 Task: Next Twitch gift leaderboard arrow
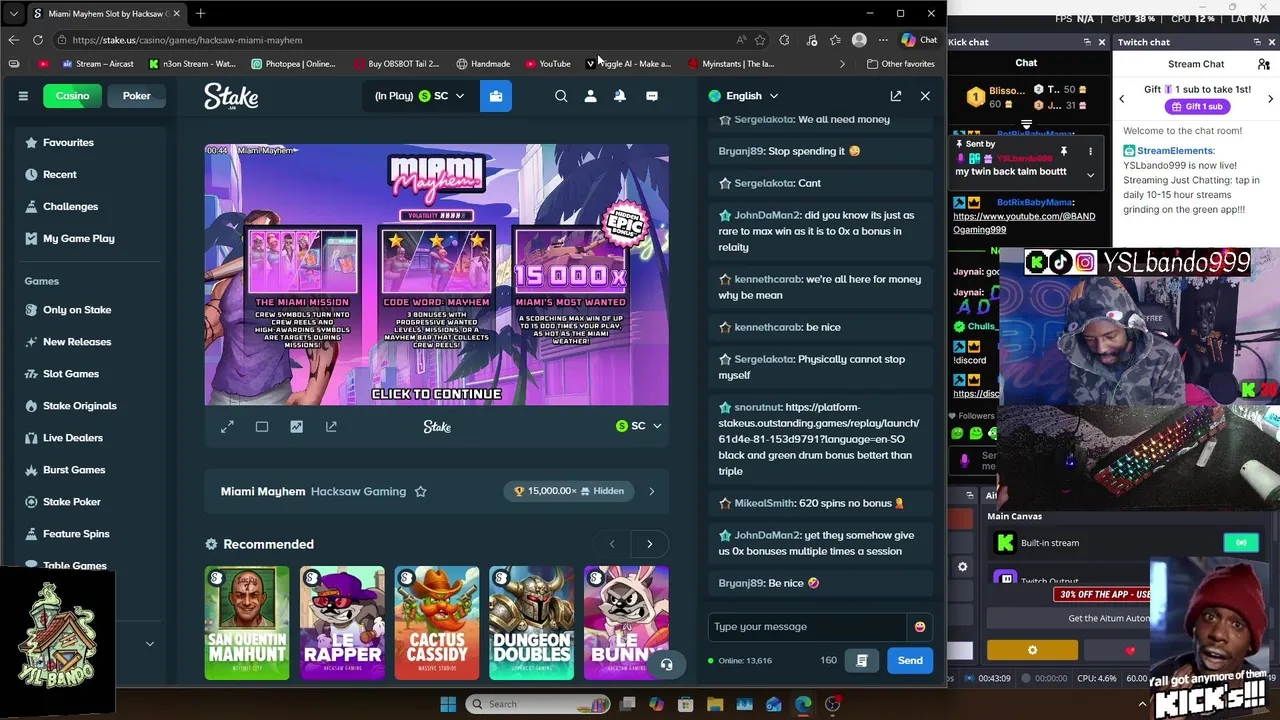1270,99
